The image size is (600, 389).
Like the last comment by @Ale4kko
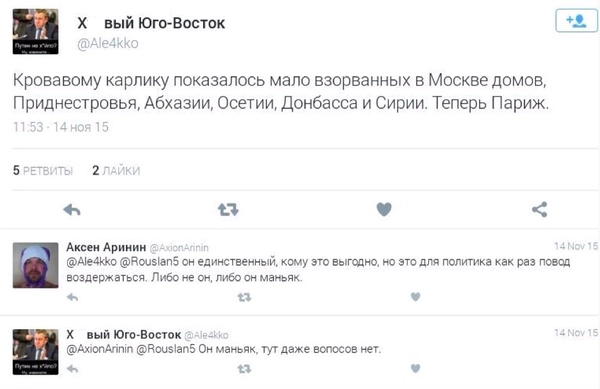click(x=416, y=368)
